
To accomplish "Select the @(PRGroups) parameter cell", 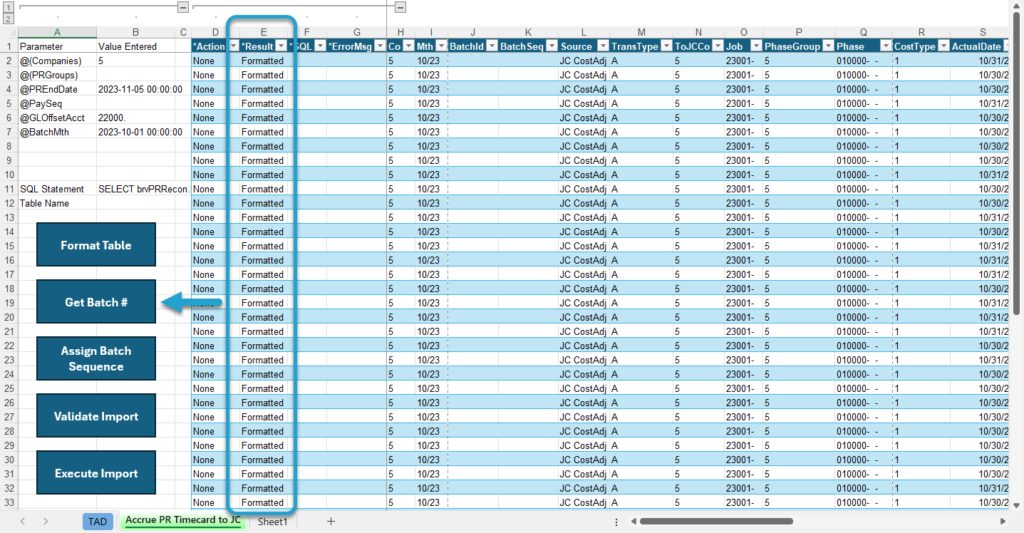I will pyautogui.click(x=57, y=75).
